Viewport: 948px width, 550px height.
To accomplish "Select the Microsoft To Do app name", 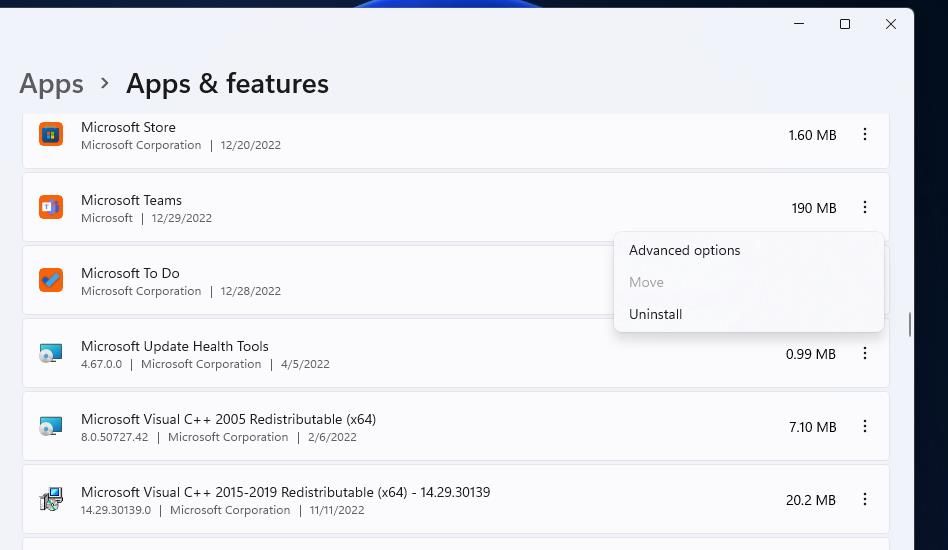I will [130, 273].
